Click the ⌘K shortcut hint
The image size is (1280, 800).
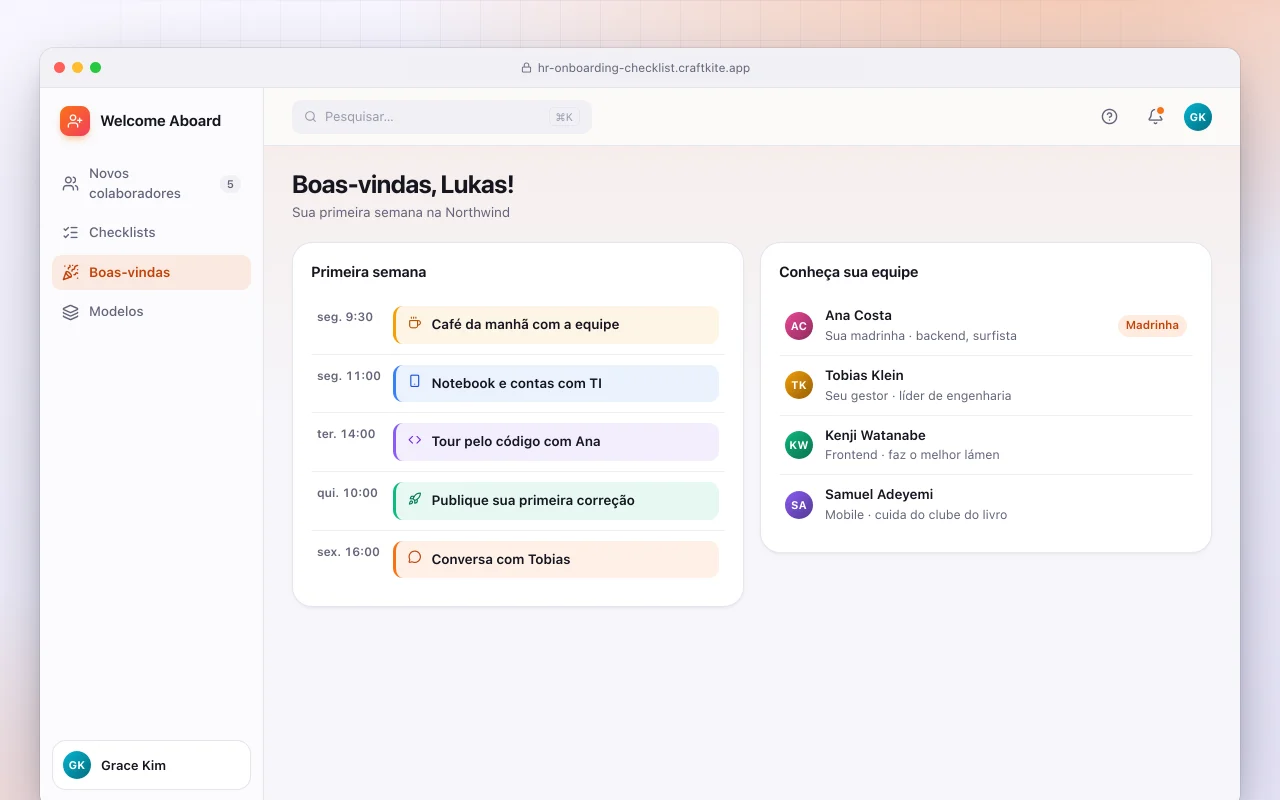click(x=564, y=117)
